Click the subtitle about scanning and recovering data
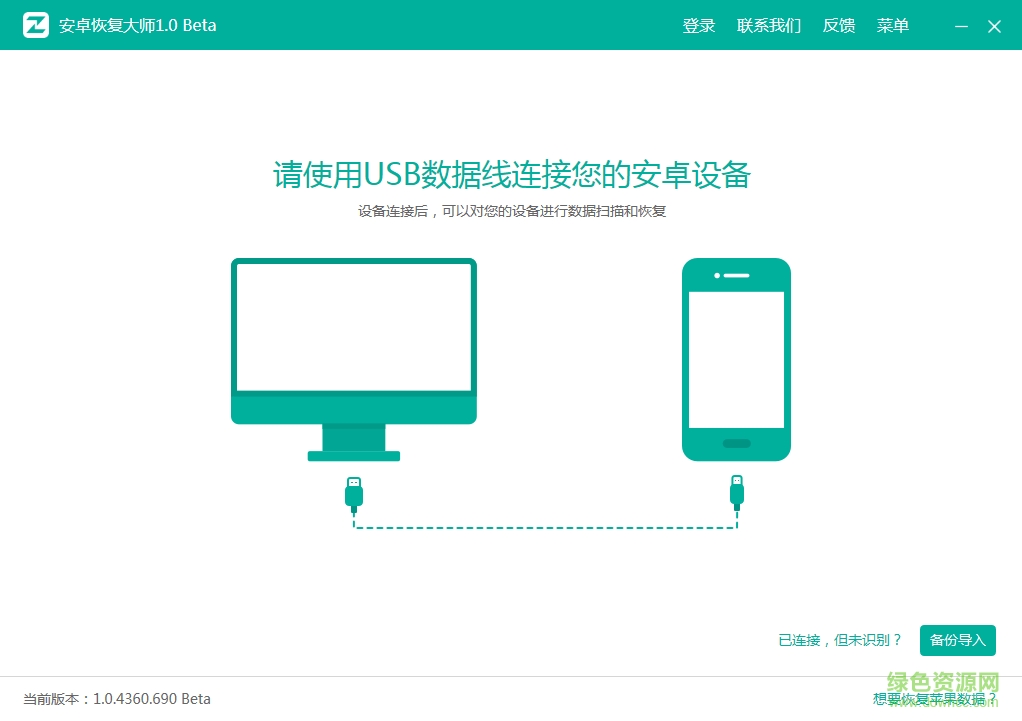This screenshot has width=1022, height=721. click(x=511, y=211)
